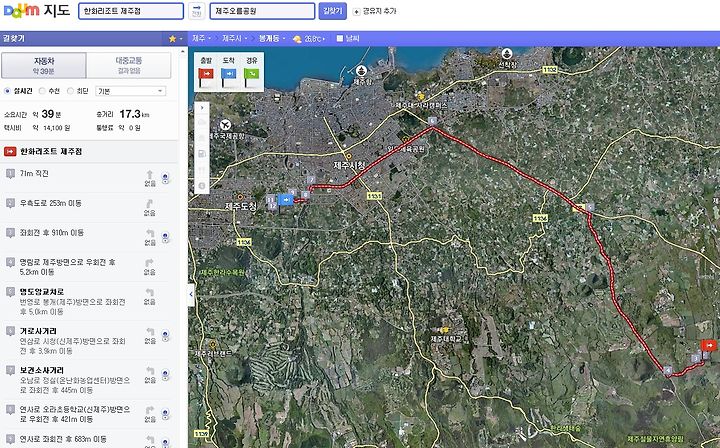This screenshot has height=448, width=720.
Task: Click the 길찾기 search button
Action: tap(332, 11)
